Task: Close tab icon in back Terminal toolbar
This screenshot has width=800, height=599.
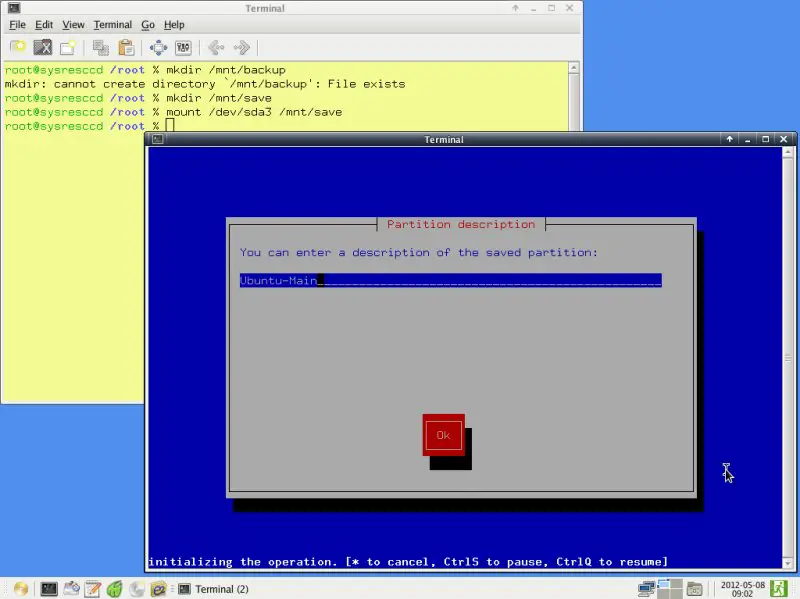Action: (43, 47)
